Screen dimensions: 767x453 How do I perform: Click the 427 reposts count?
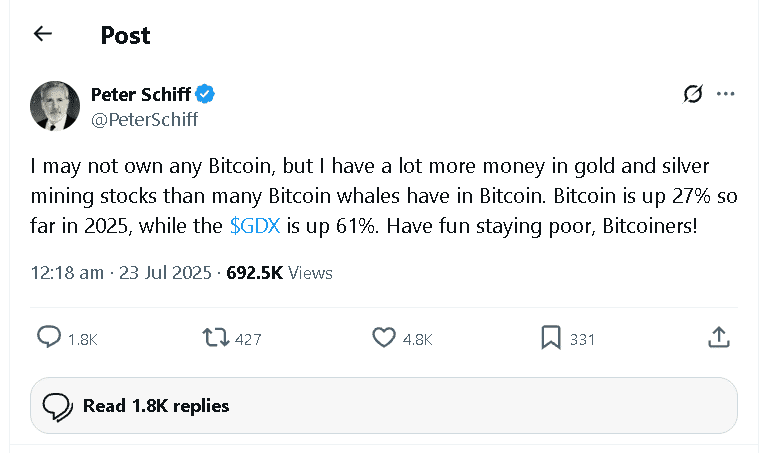(x=248, y=339)
